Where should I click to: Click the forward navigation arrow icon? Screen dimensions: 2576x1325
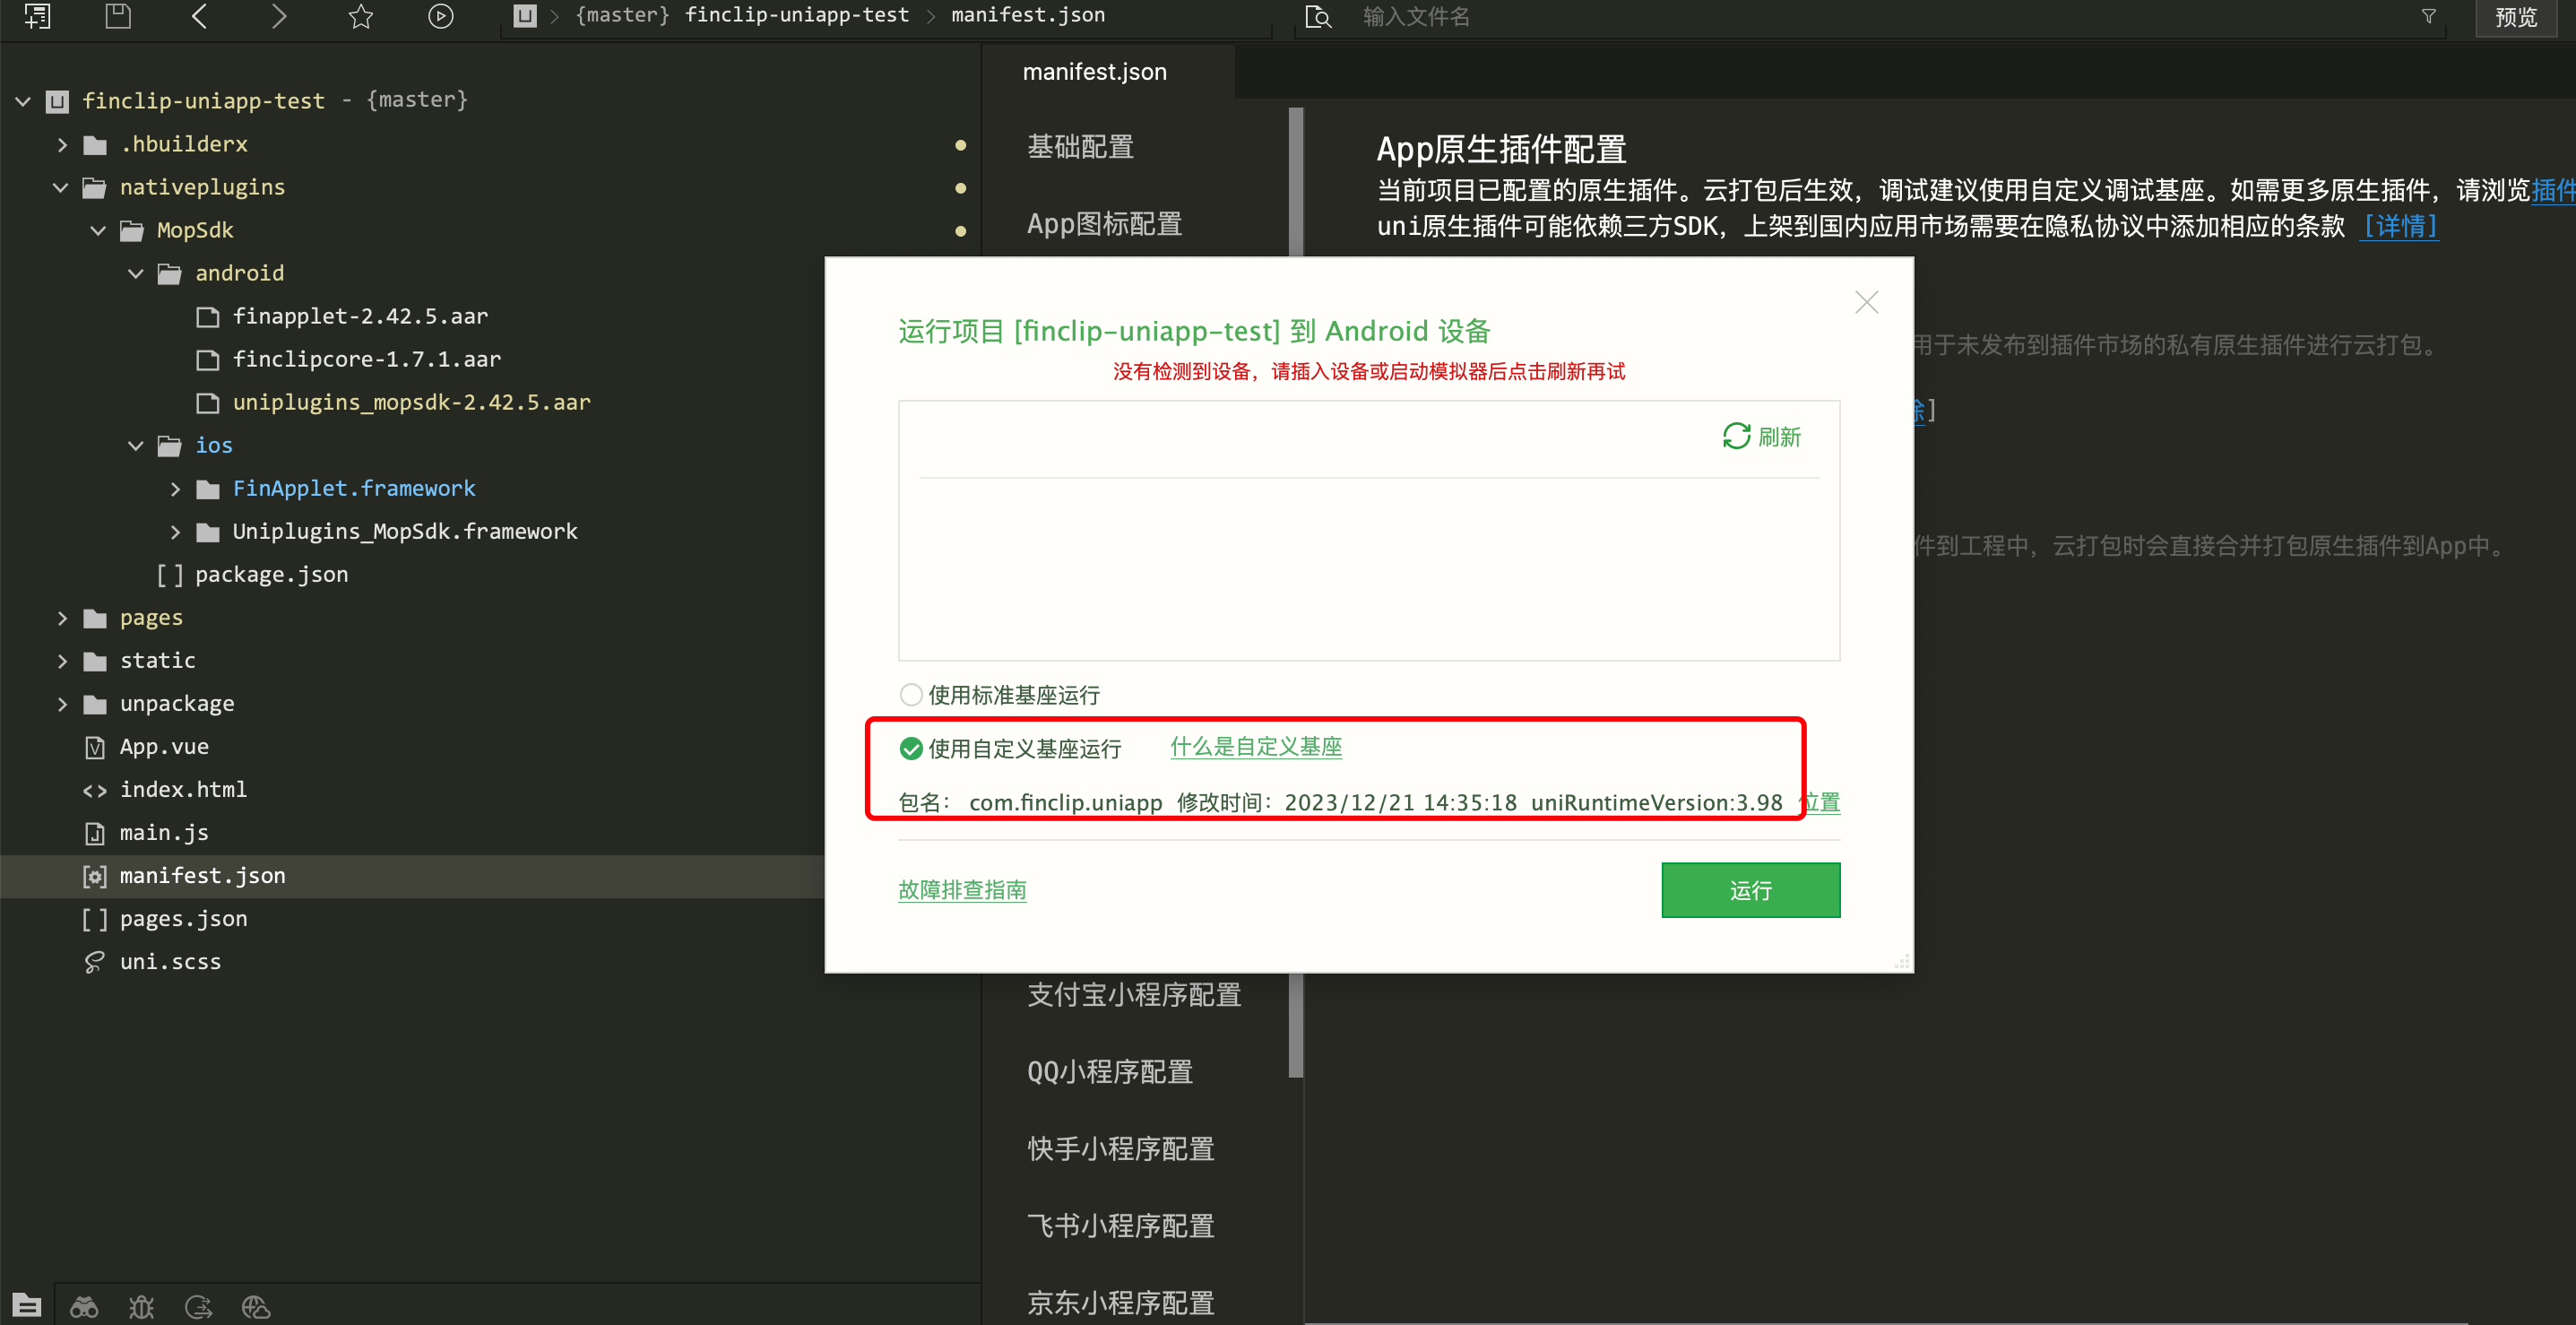coord(279,15)
